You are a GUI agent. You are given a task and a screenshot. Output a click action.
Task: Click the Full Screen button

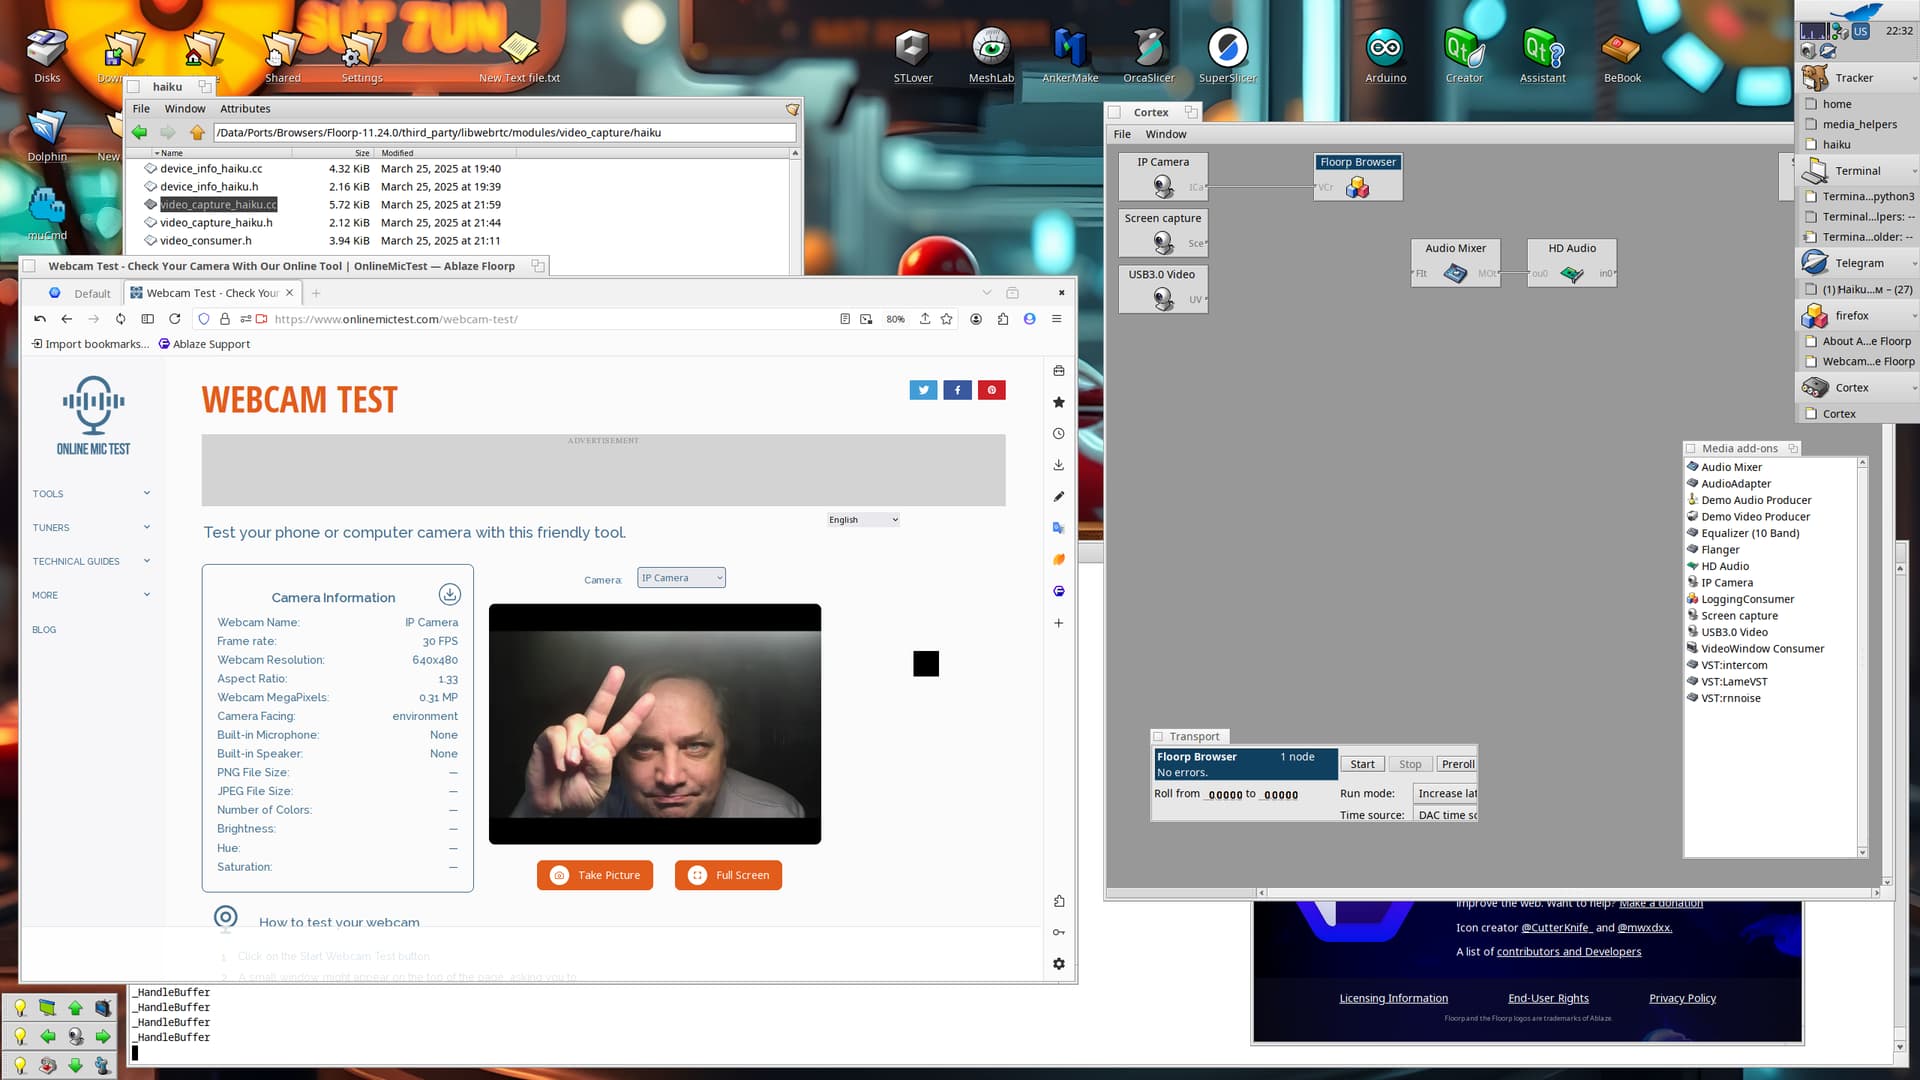coord(728,875)
